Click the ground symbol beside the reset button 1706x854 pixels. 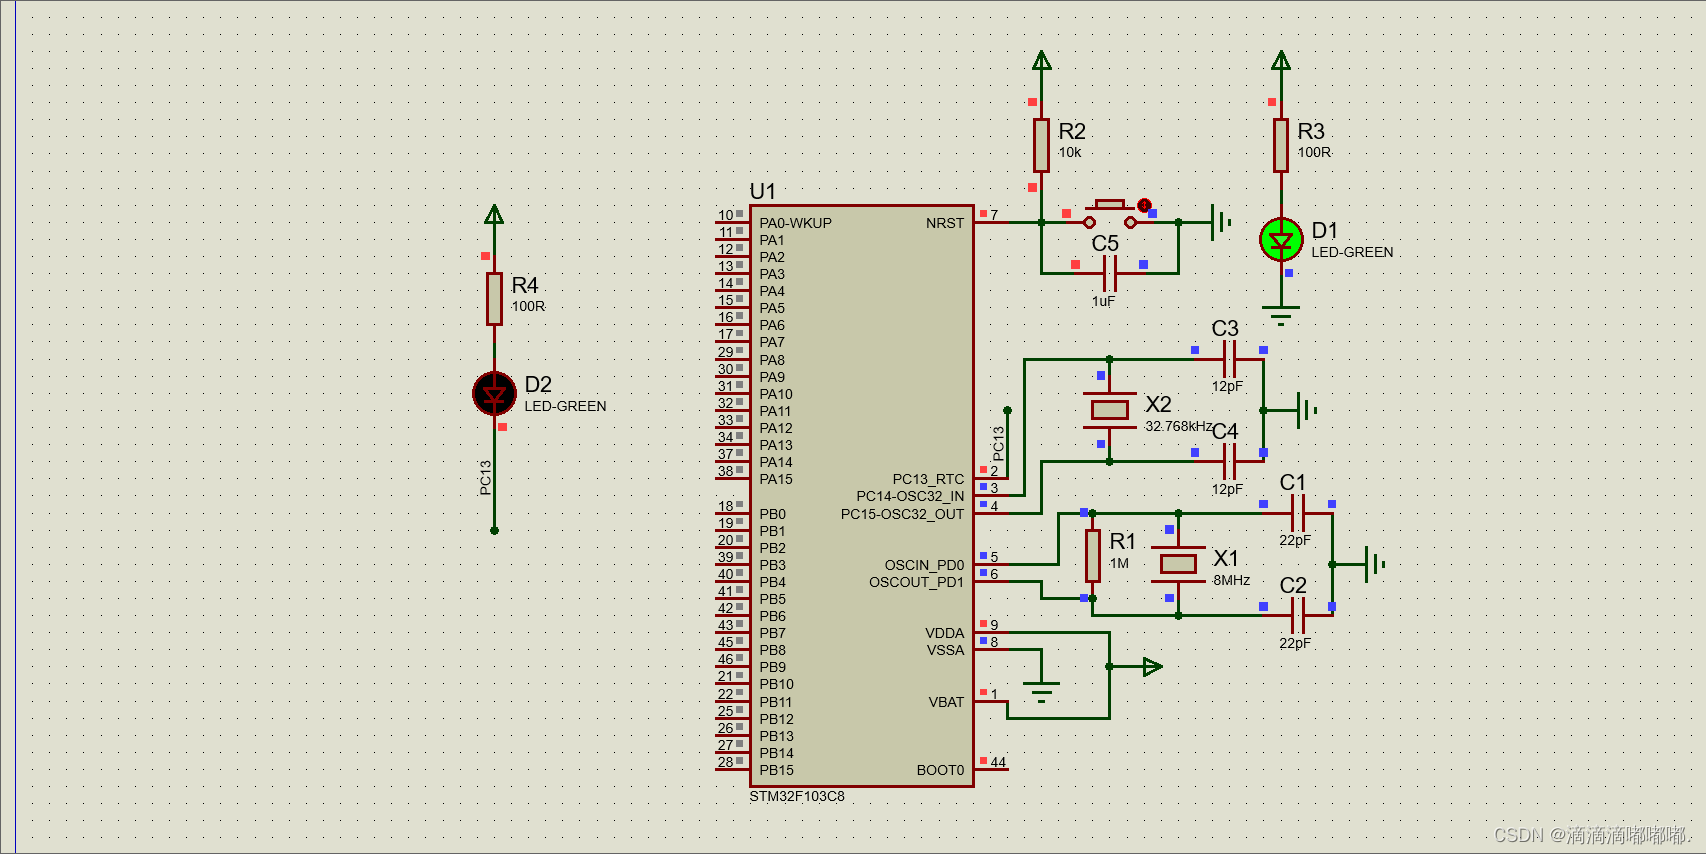[x=1221, y=222]
